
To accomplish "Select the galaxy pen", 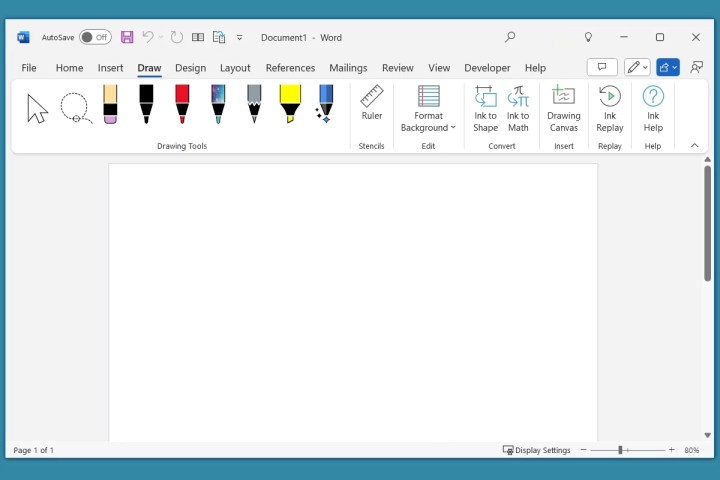I will 218,104.
